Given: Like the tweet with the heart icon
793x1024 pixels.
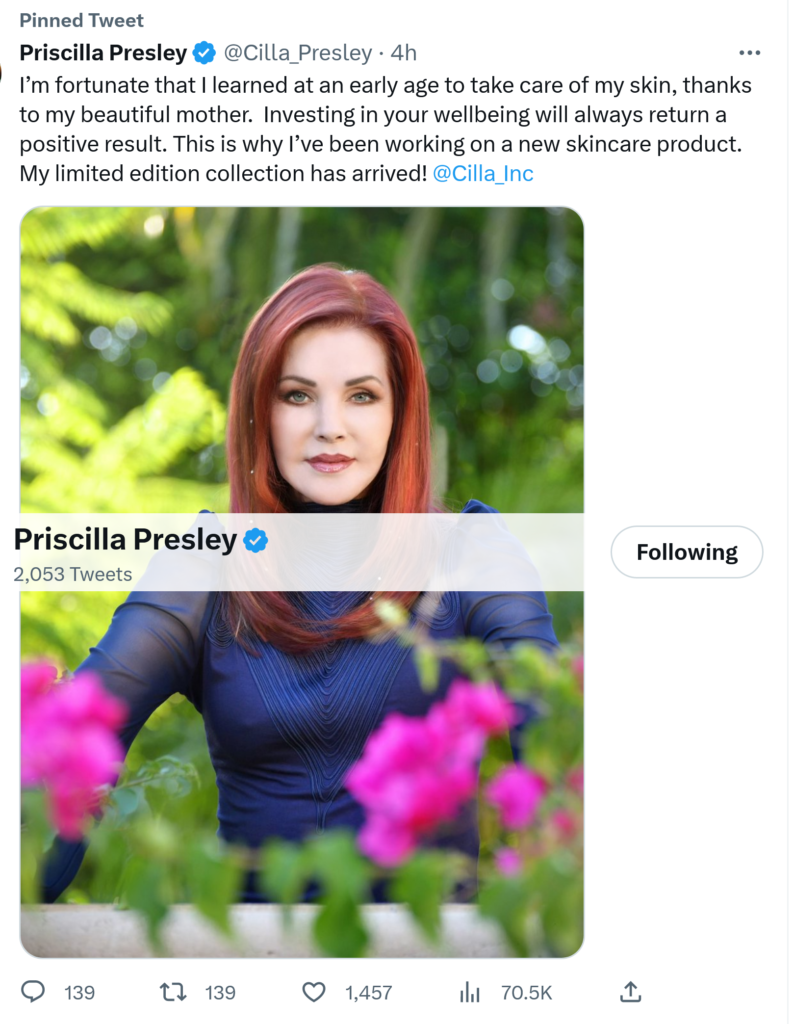Looking at the screenshot, I should click(x=314, y=992).
